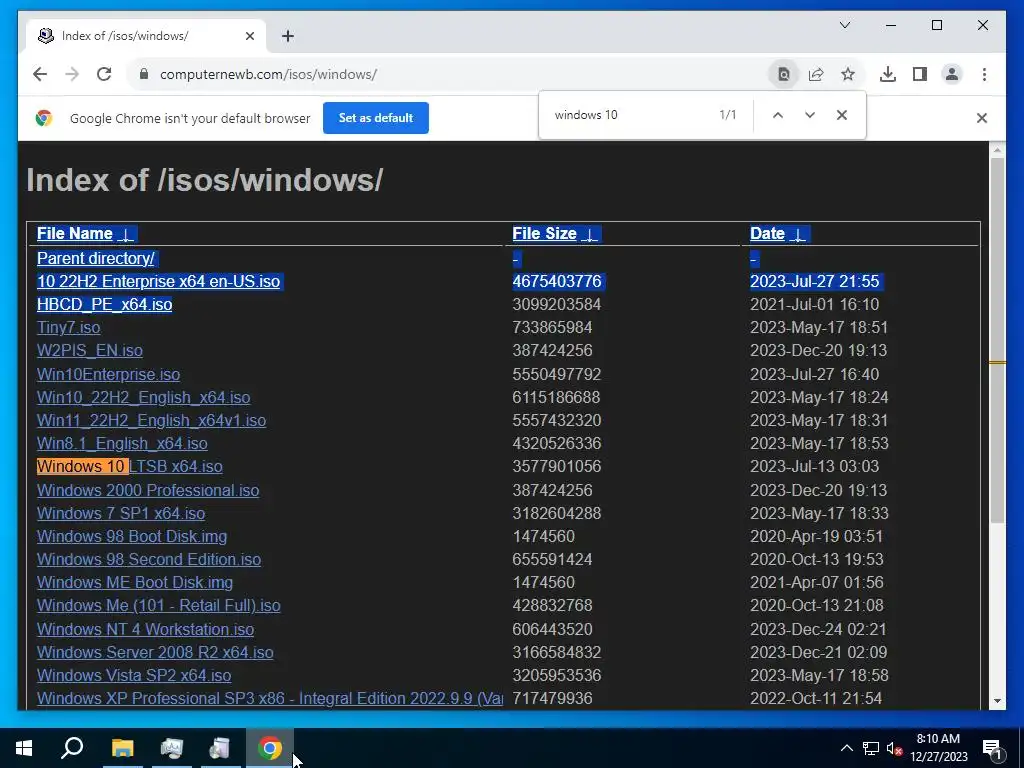Image resolution: width=1024 pixels, height=768 pixels.
Task: Click date 2023-Jul-13 03:03
Action: pyautogui.click(x=814, y=466)
